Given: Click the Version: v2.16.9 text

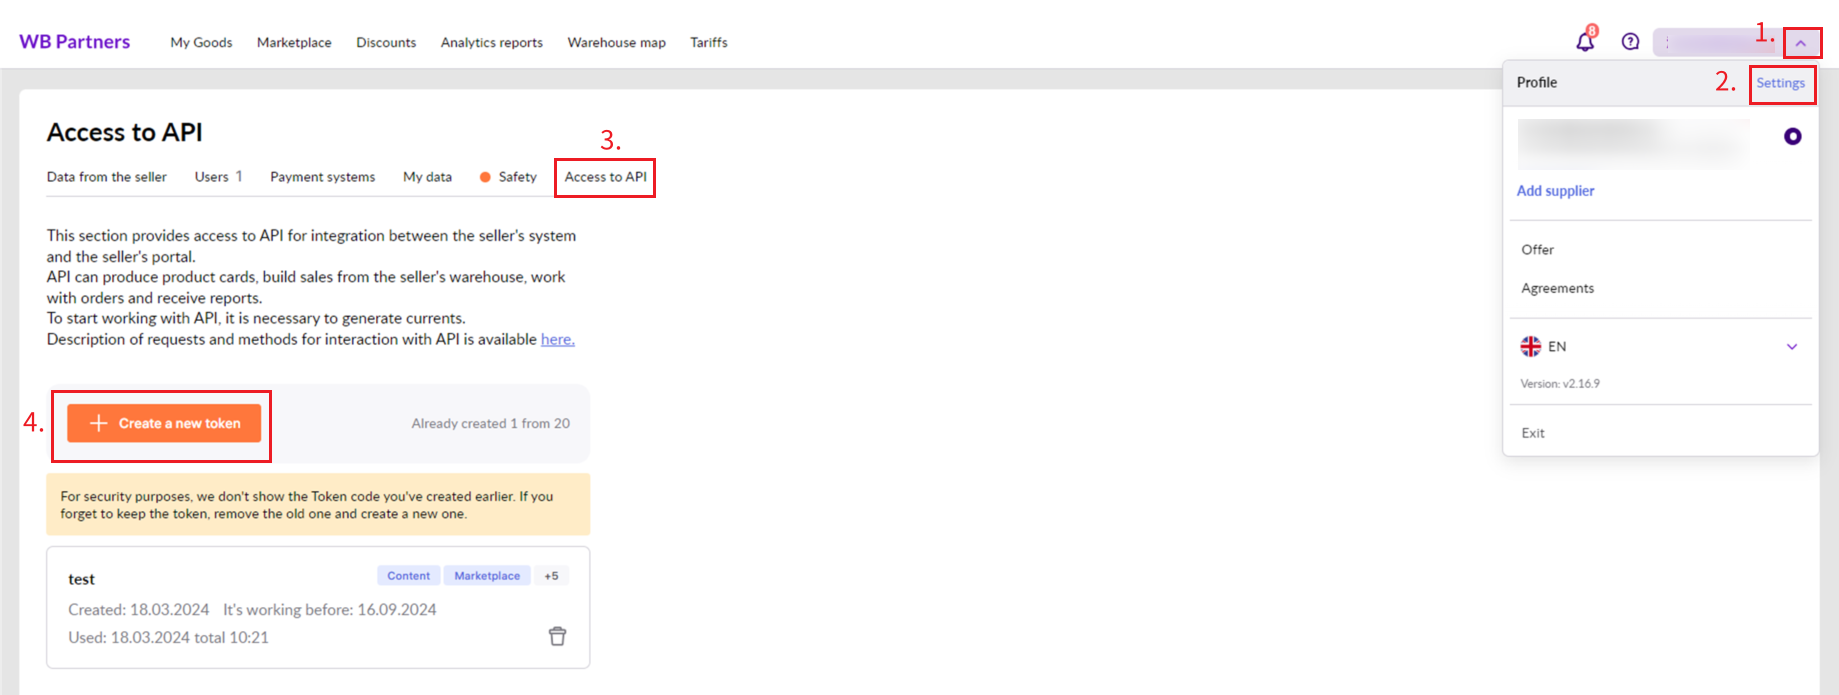Looking at the screenshot, I should [1560, 384].
